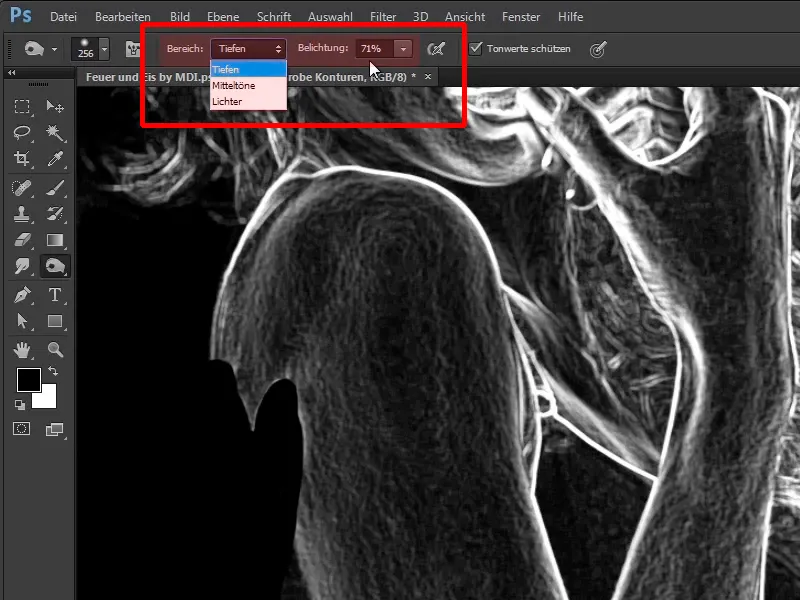The height and width of the screenshot is (600, 800).
Task: Toggle Quick Mask mode
Action: tap(21, 429)
